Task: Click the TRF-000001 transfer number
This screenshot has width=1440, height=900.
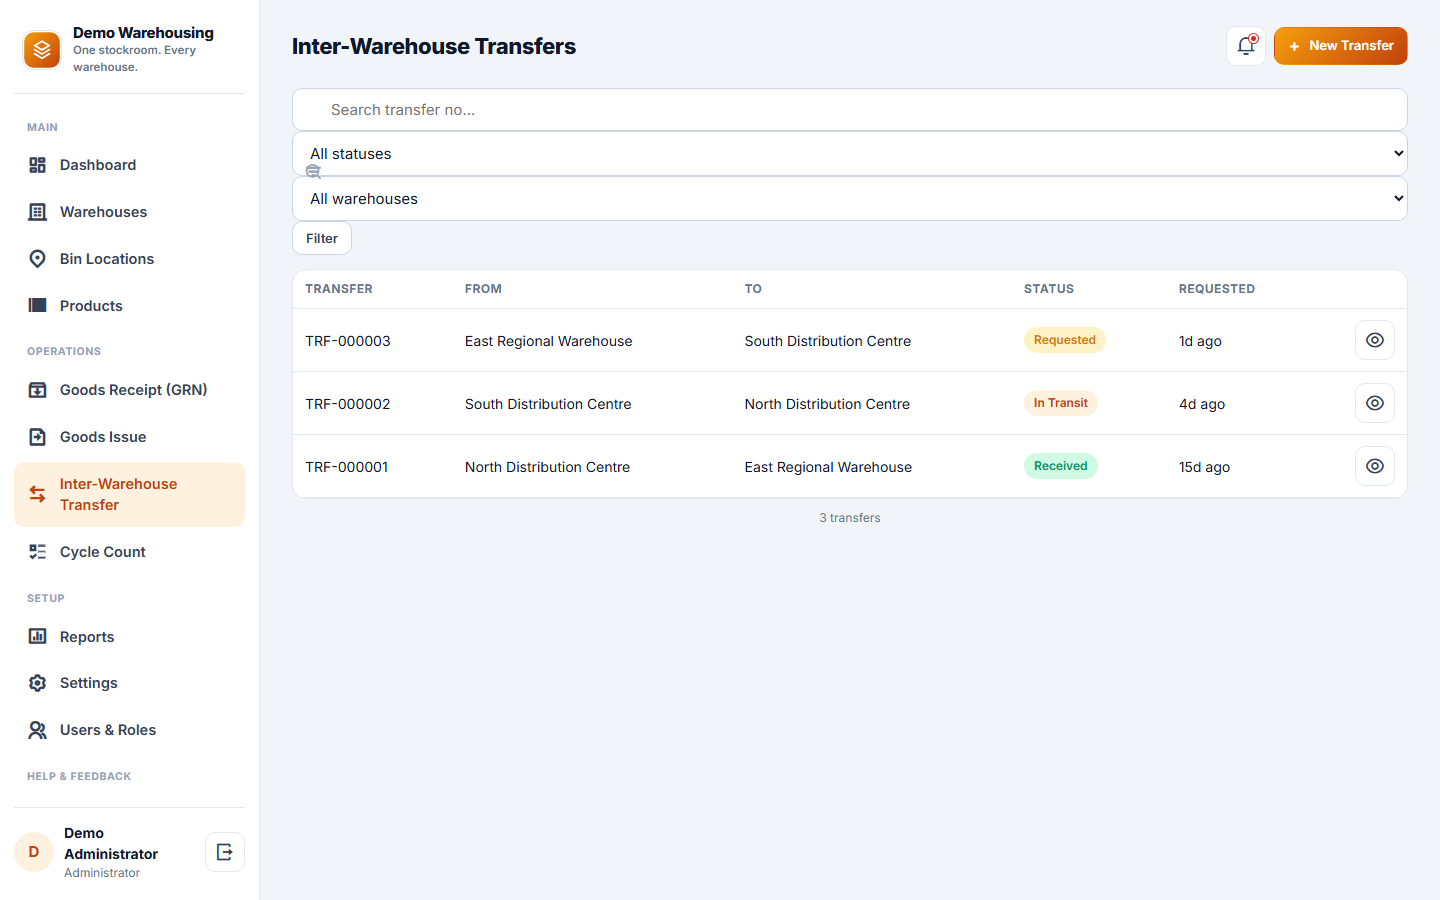Action: (347, 467)
